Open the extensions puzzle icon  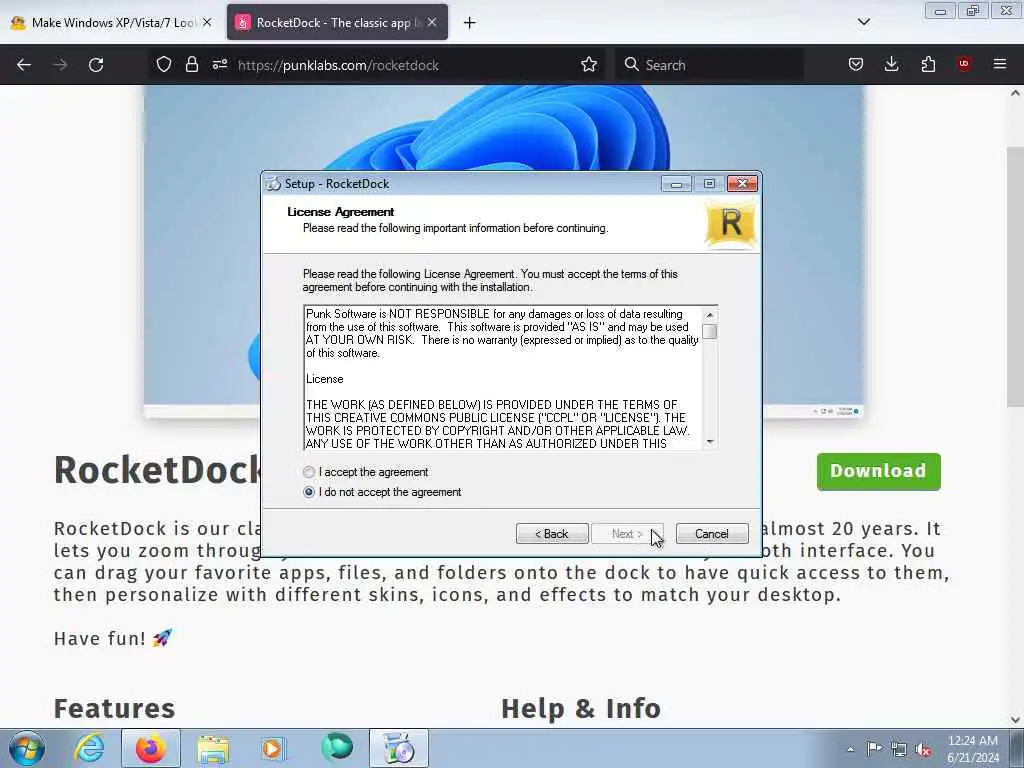click(x=928, y=64)
